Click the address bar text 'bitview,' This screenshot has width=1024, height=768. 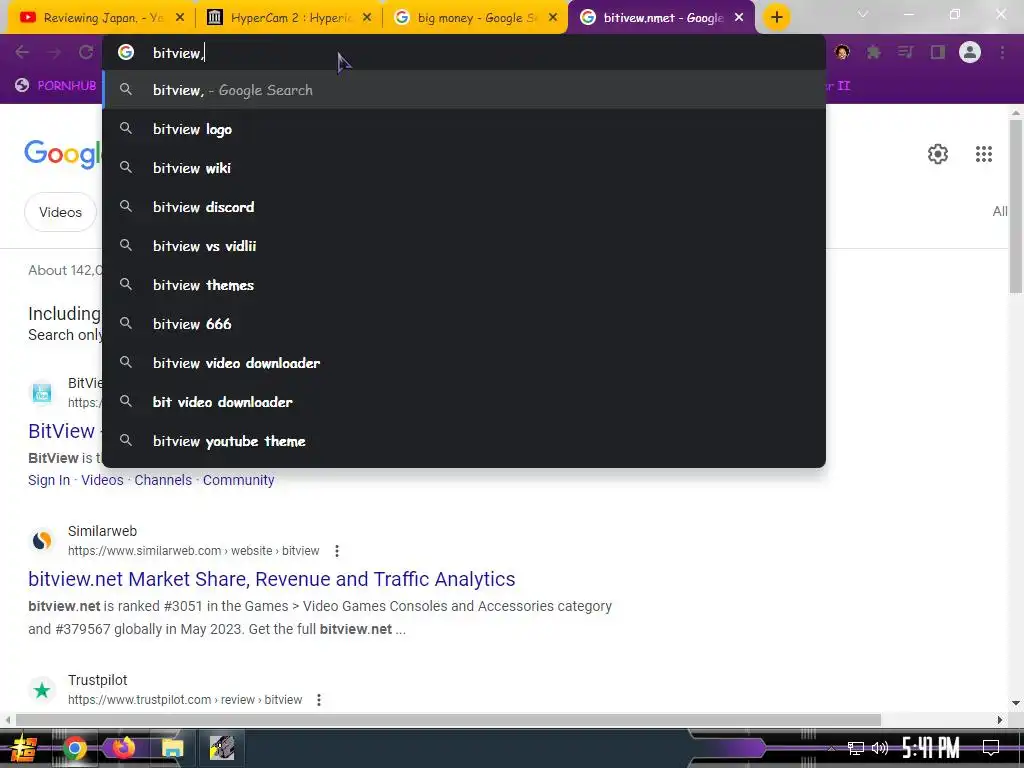click(178, 53)
